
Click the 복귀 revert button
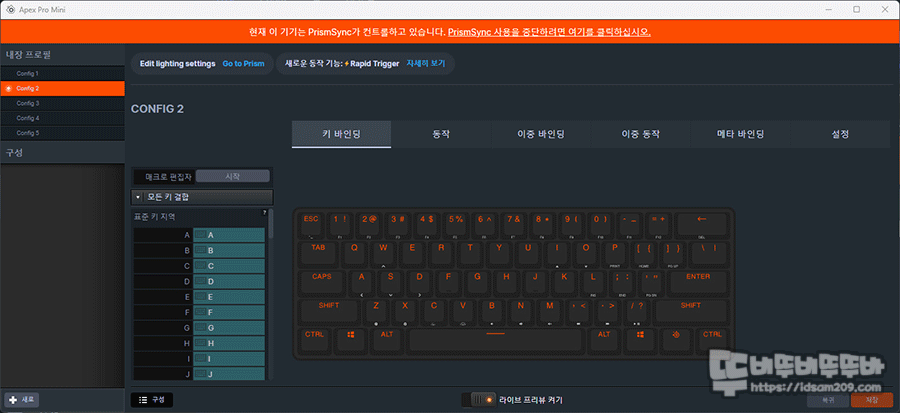828,399
